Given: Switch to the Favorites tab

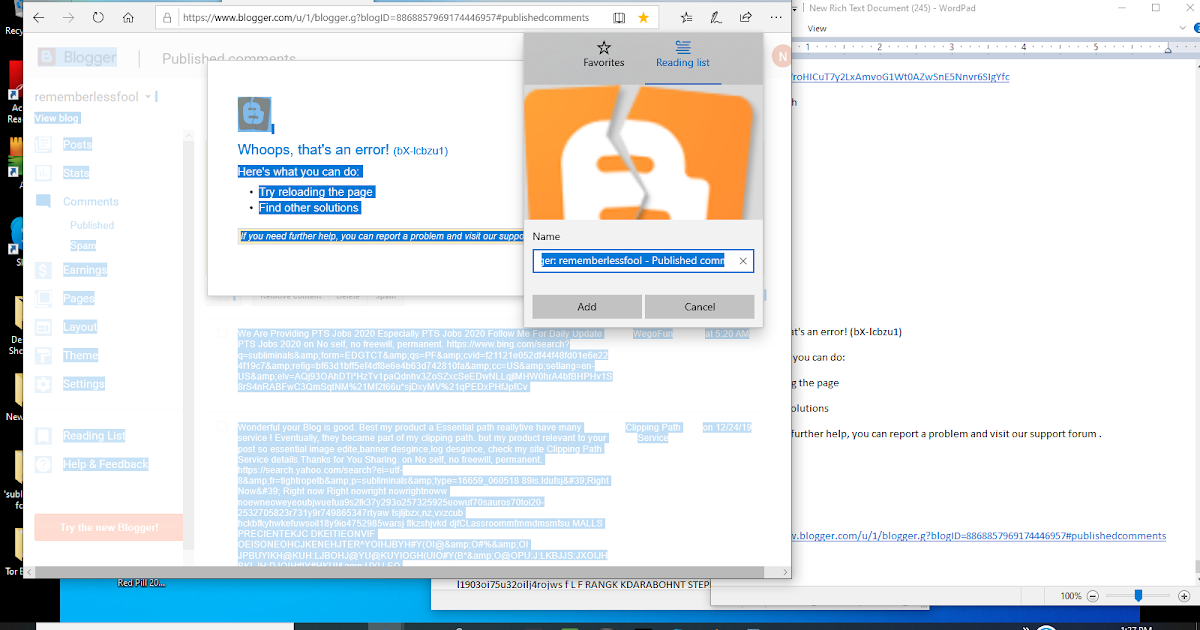Looking at the screenshot, I should [x=603, y=54].
